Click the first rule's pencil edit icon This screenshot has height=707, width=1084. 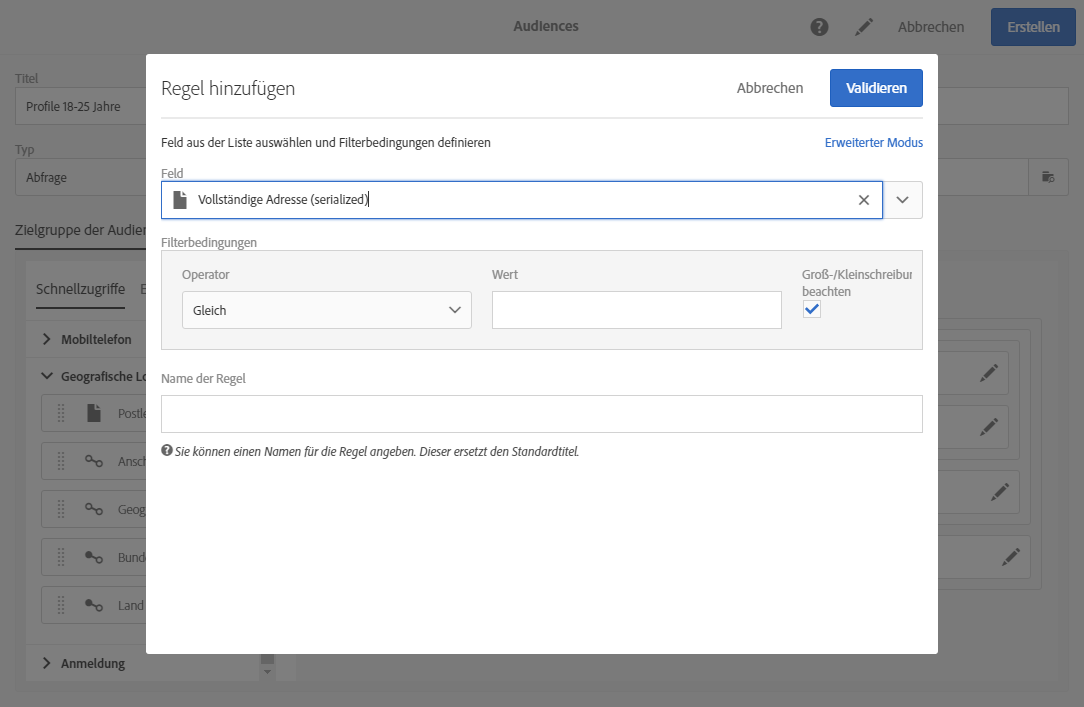point(989,373)
